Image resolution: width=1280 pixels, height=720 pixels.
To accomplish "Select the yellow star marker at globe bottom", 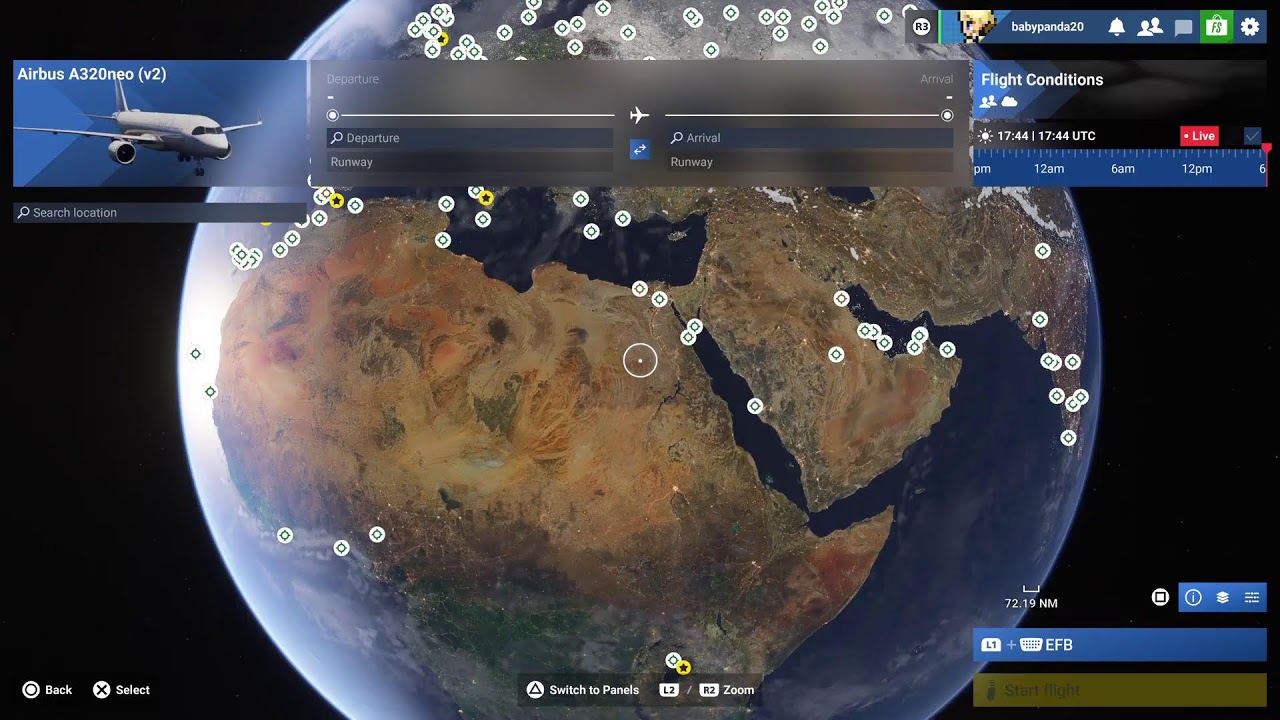I will [684, 667].
